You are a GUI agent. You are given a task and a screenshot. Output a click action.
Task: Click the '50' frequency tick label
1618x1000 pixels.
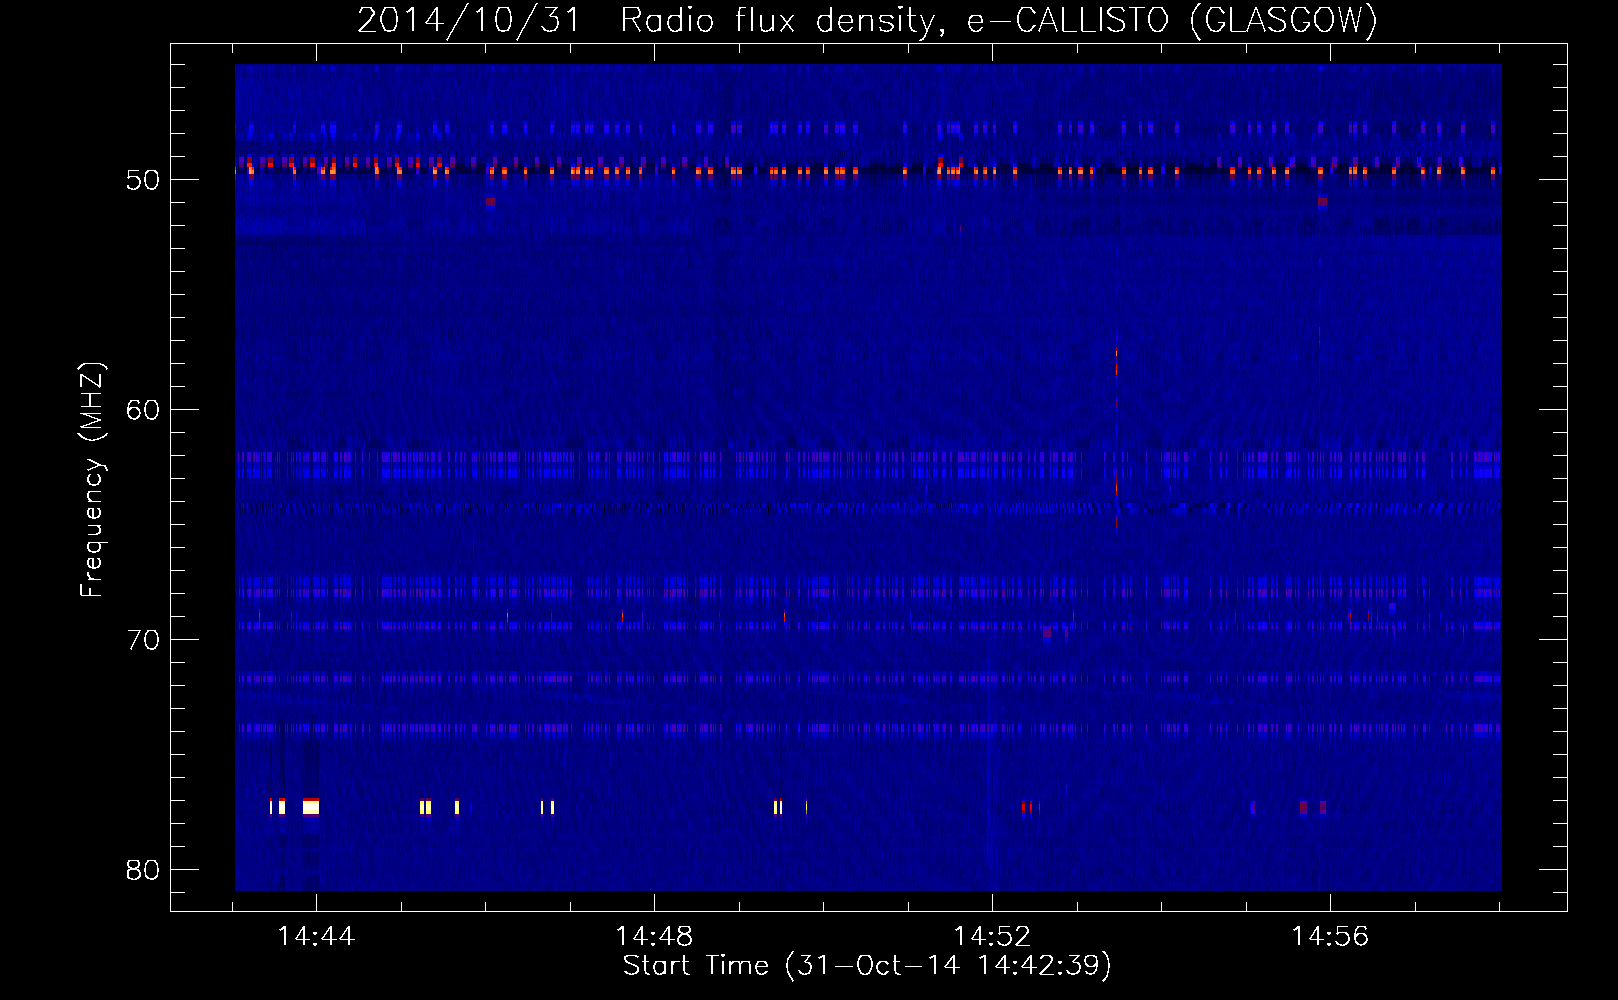pos(143,180)
